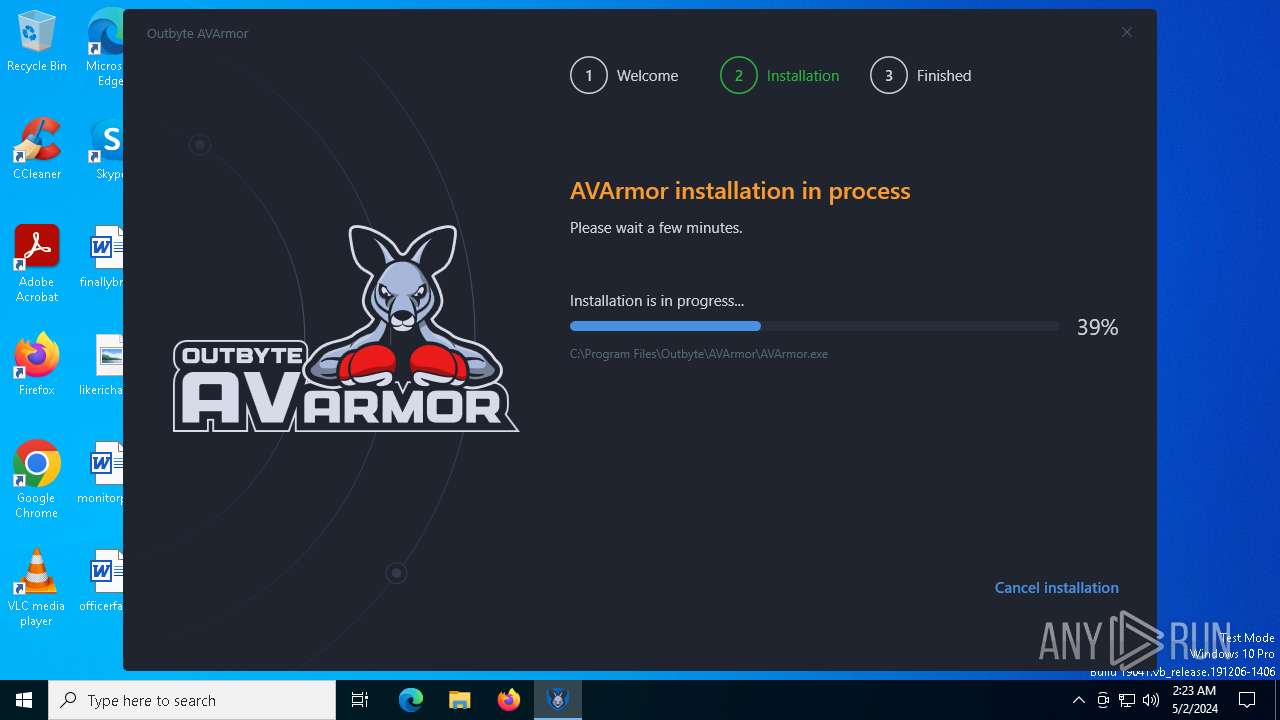The height and width of the screenshot is (720, 1280).
Task: Open the notification center icon
Action: pyautogui.click(x=1247, y=700)
